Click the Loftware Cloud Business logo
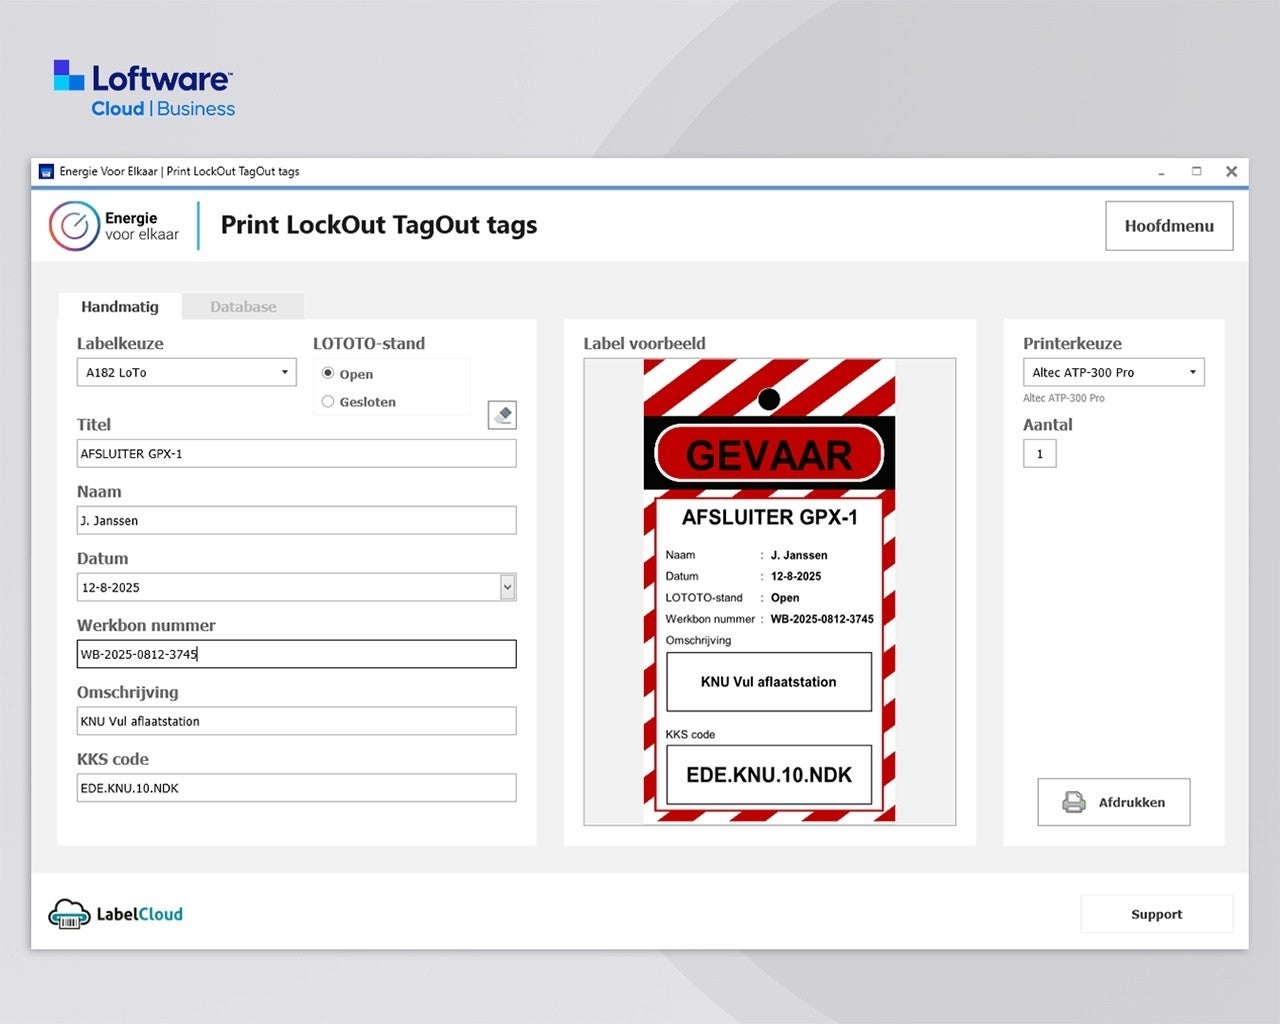Viewport: 1280px width, 1024px height. [144, 90]
